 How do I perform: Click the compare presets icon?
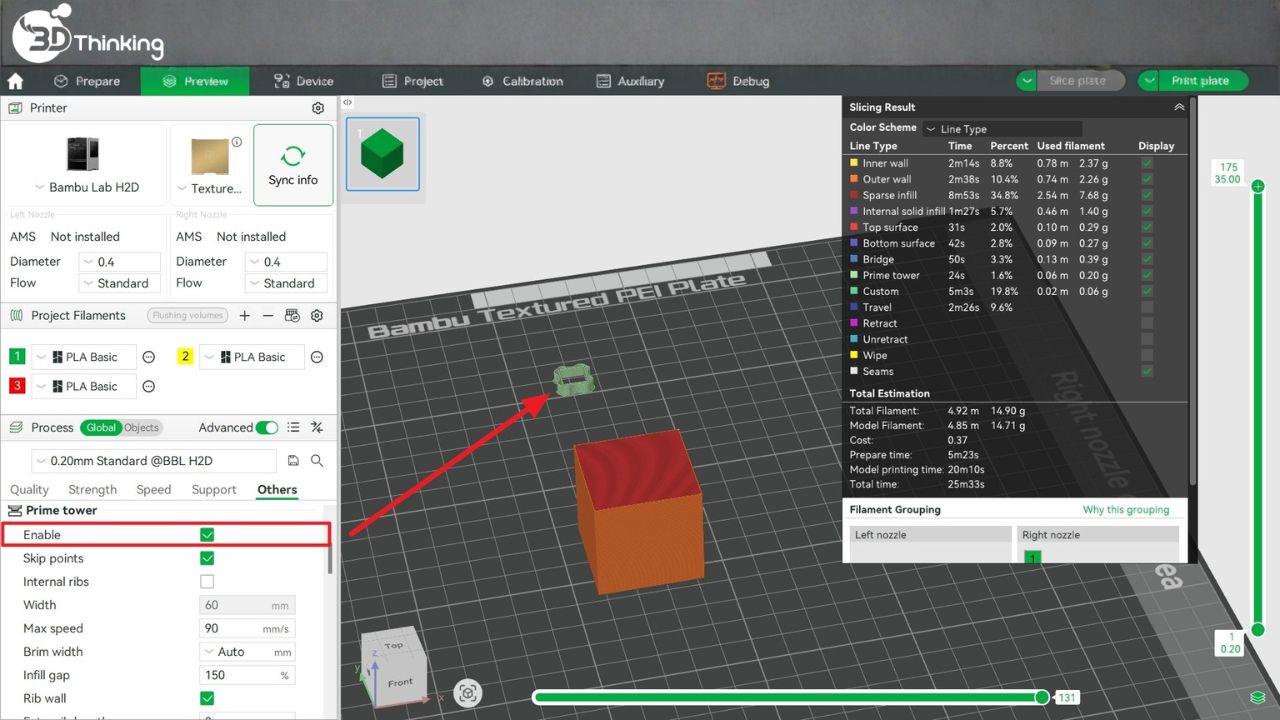[317, 428]
